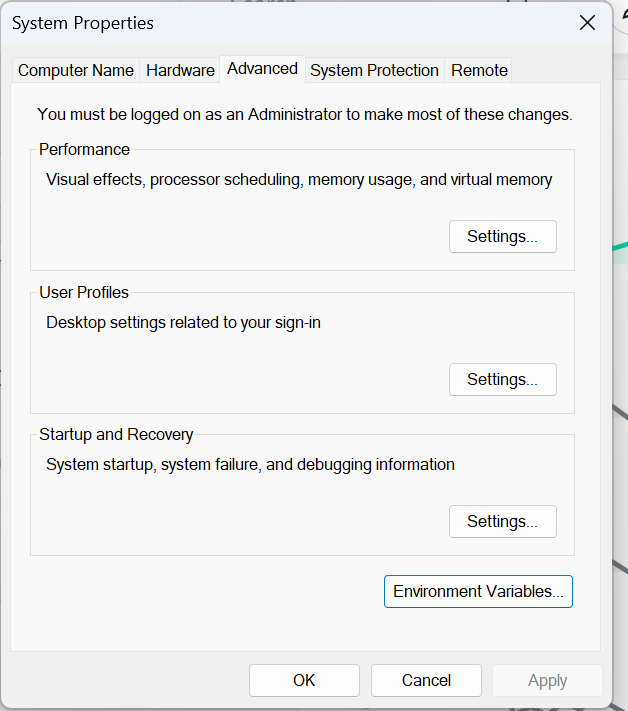The height and width of the screenshot is (711, 628).
Task: Open User Profiles Settings
Action: (x=502, y=380)
